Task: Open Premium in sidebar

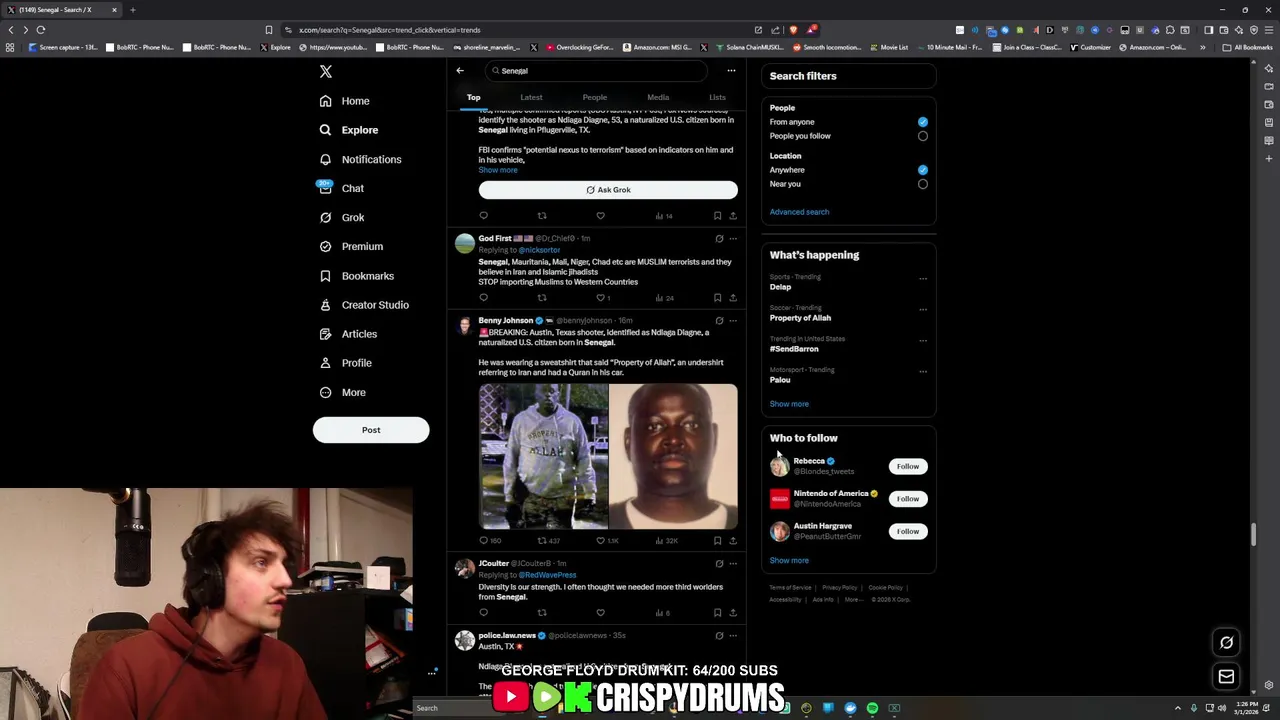Action: click(x=350, y=246)
